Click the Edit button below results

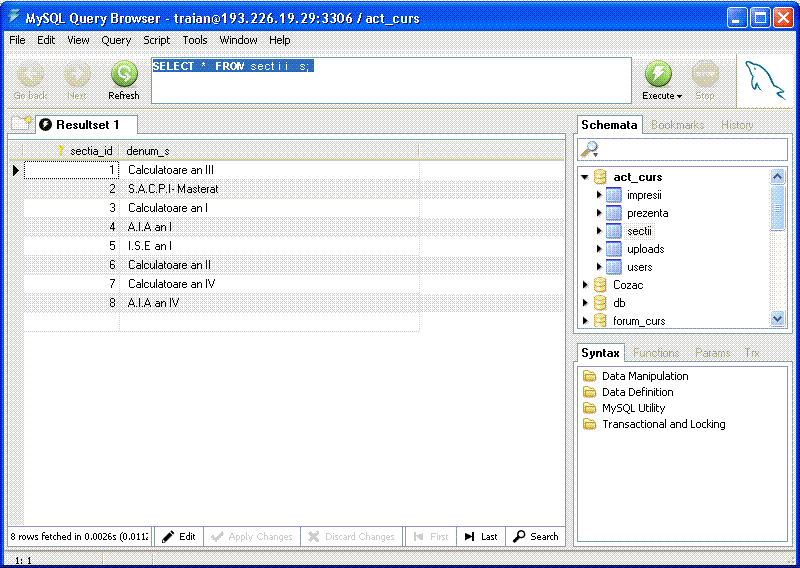[178, 537]
